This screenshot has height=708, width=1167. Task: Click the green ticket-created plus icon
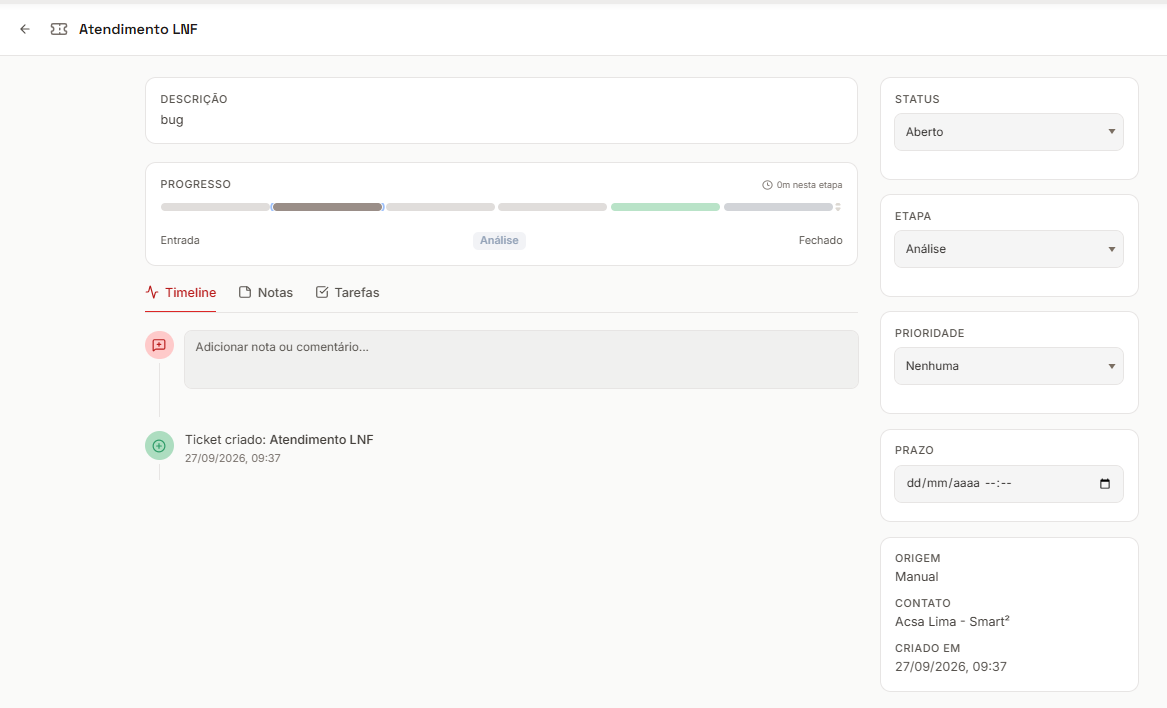(159, 446)
